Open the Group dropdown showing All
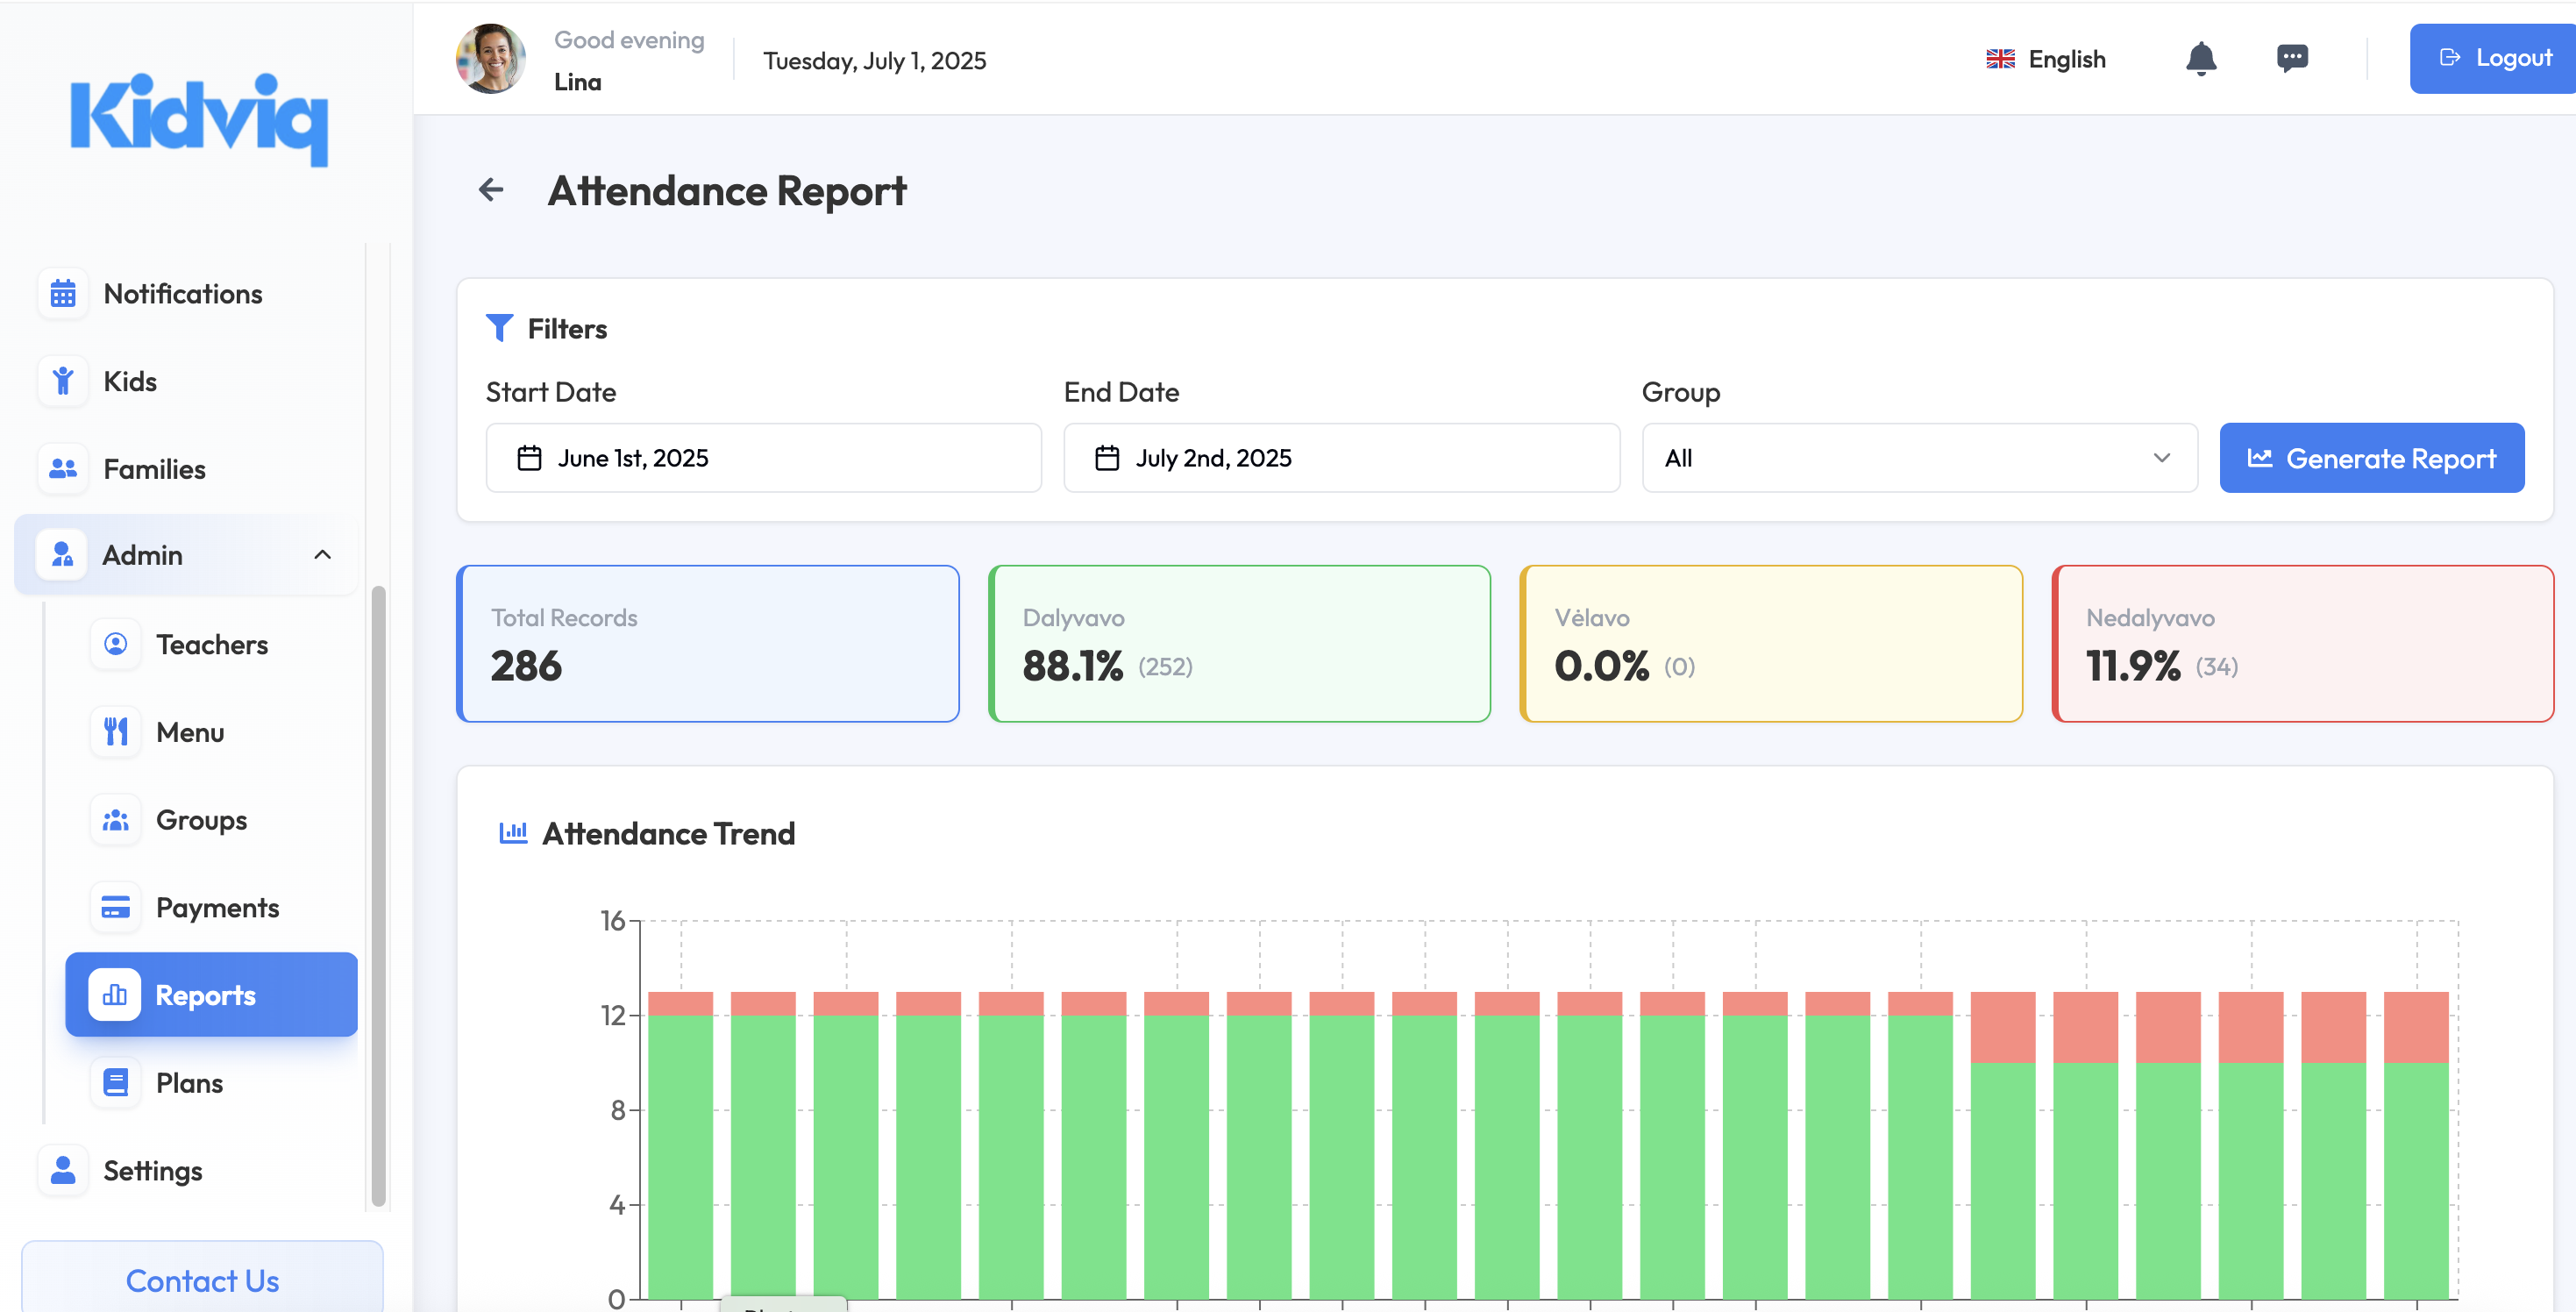Viewport: 2576px width, 1312px height. [x=1918, y=458]
